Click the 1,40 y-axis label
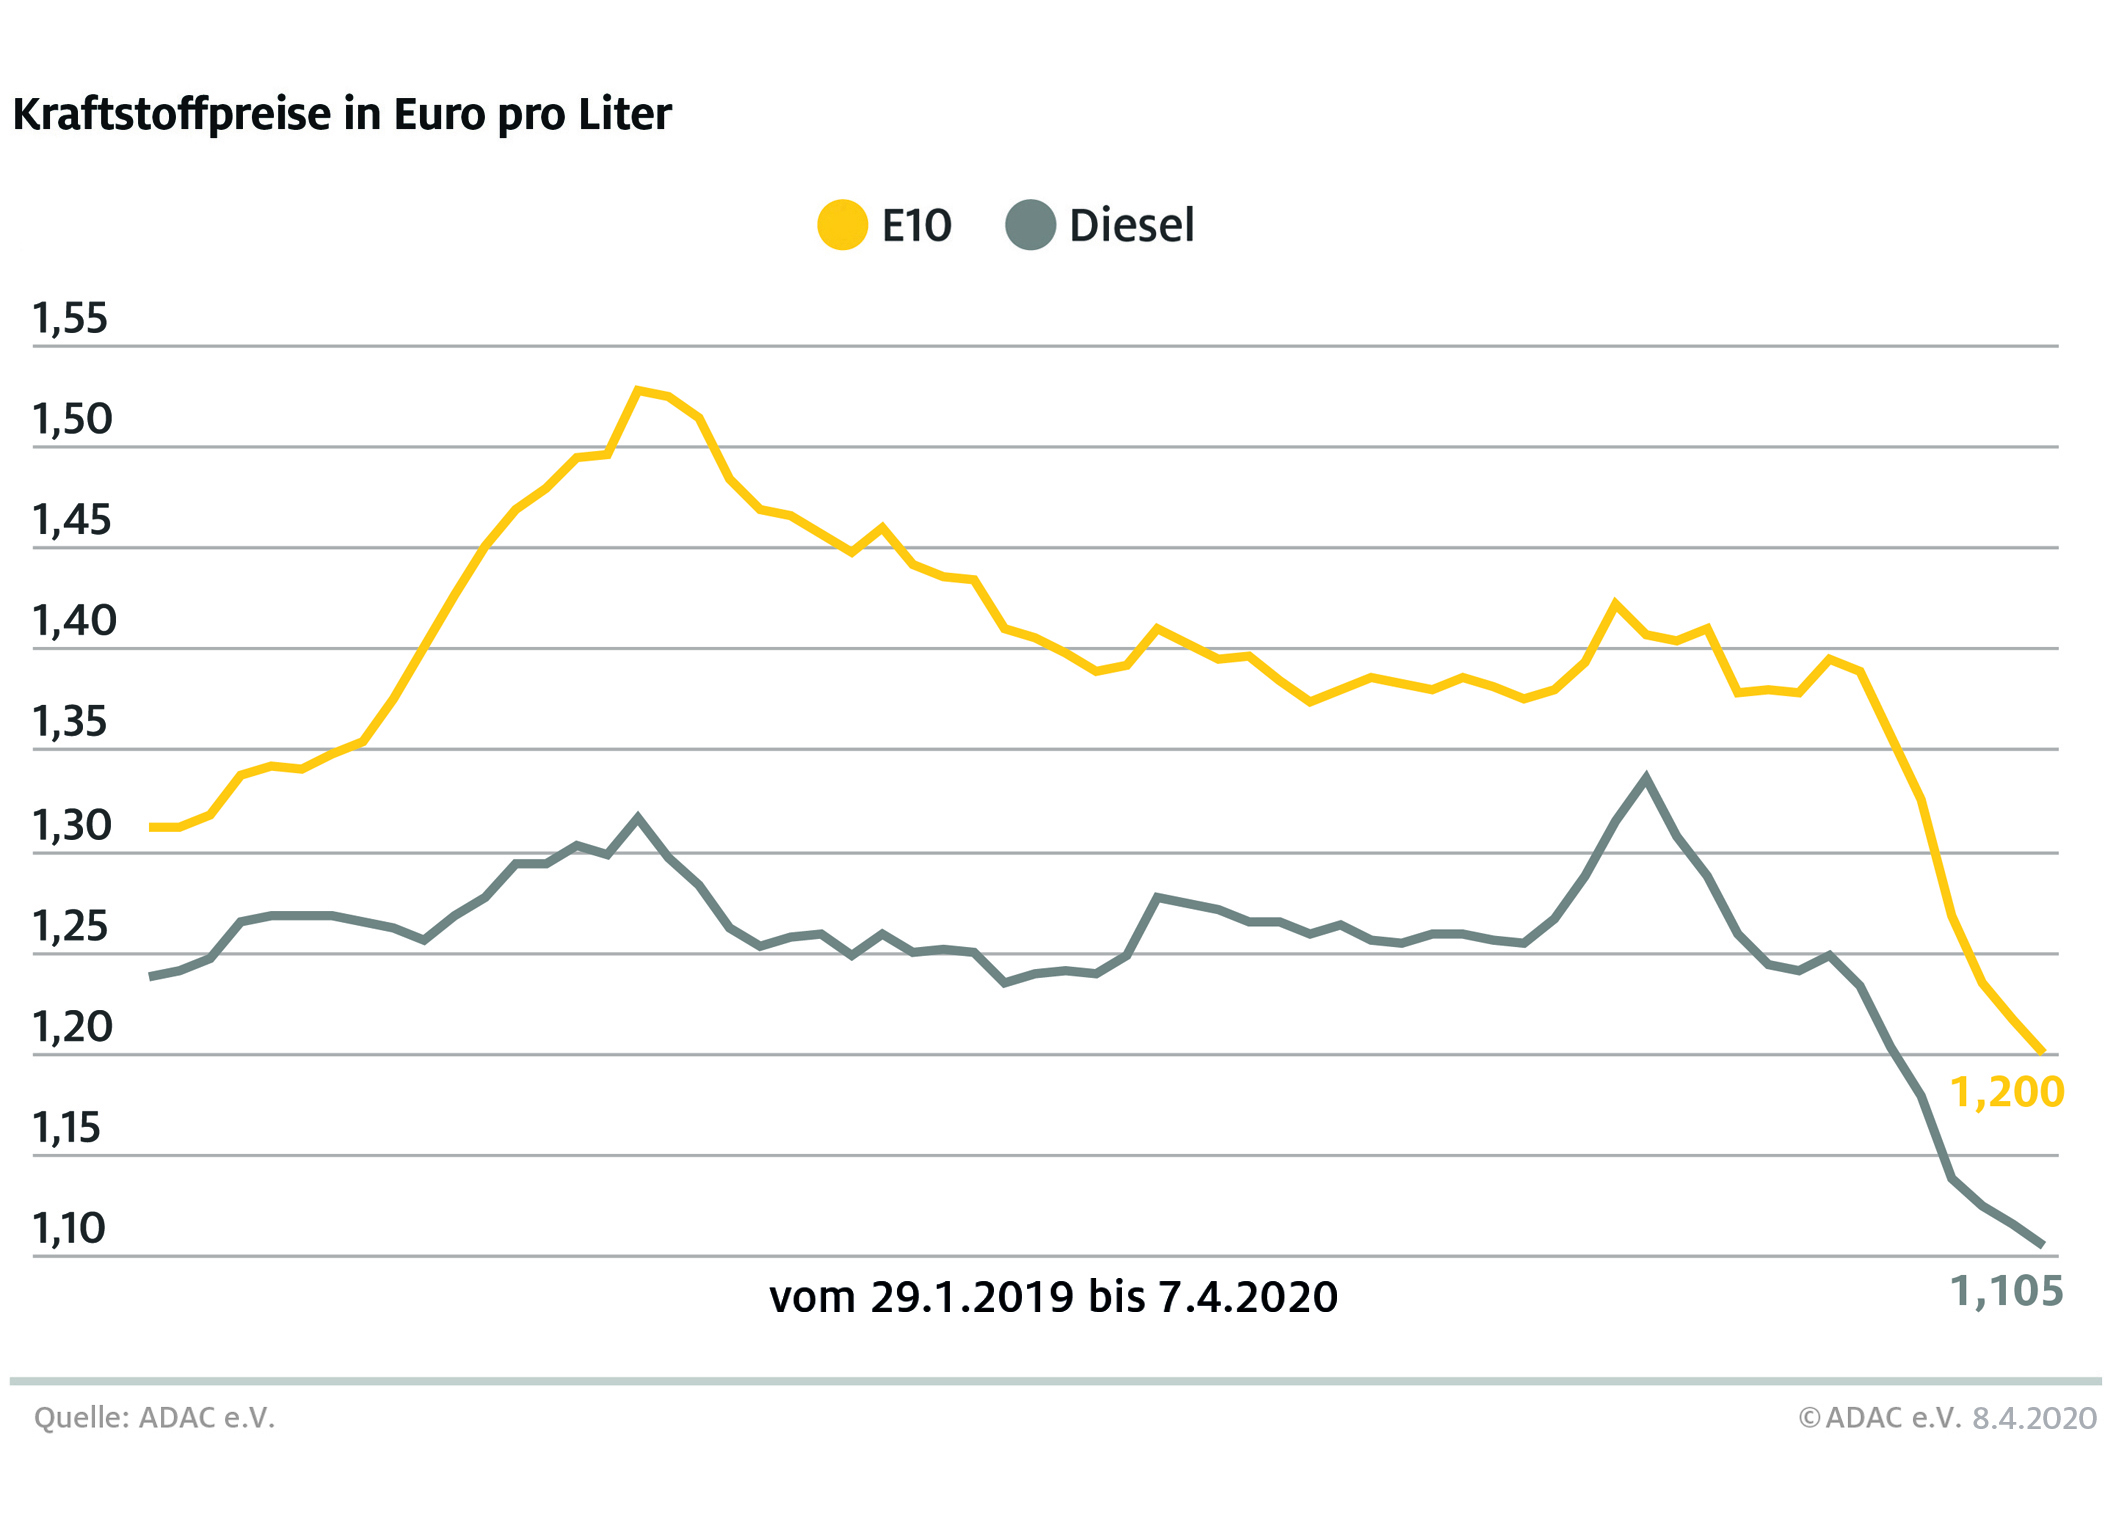This screenshot has height=1535, width=2126. (74, 622)
